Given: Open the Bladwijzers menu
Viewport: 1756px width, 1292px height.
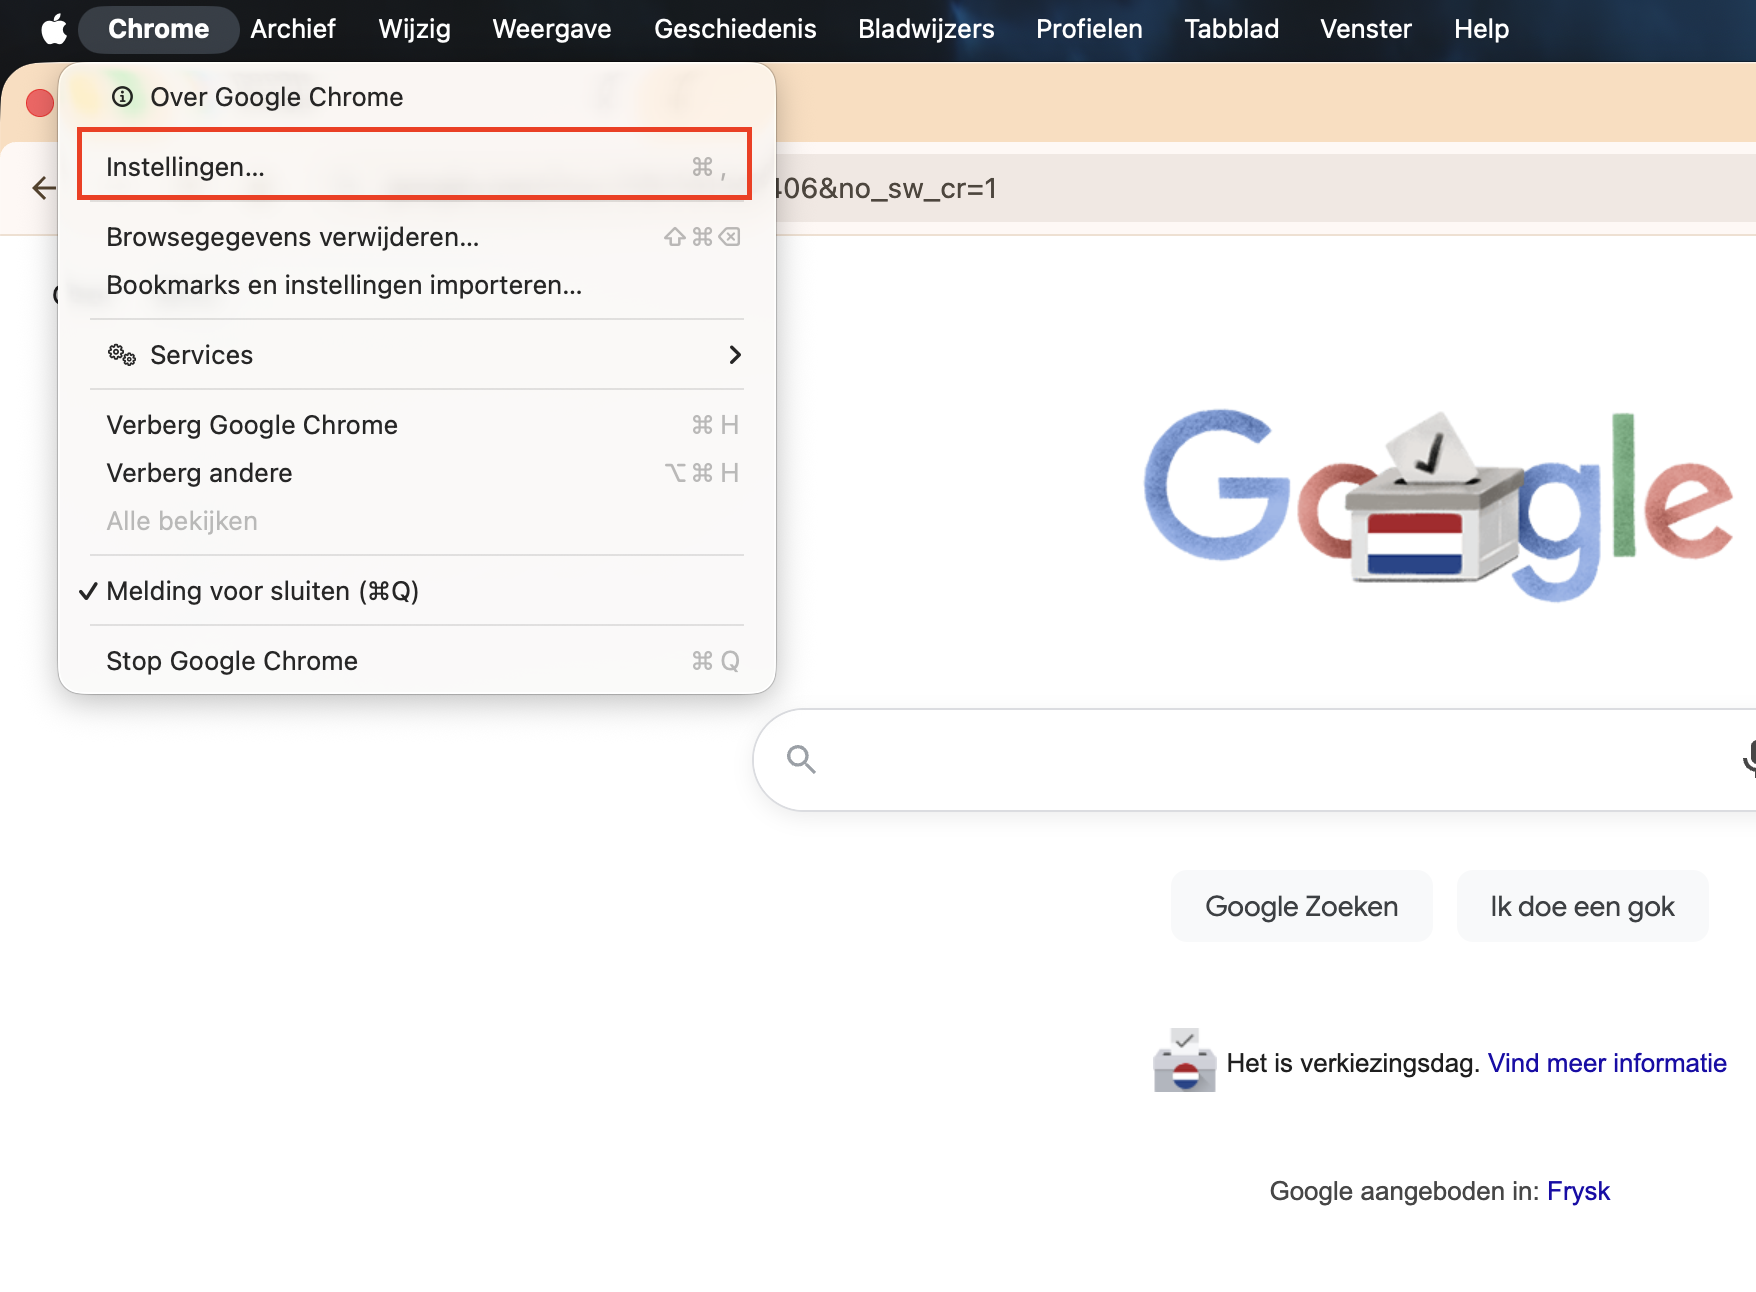Looking at the screenshot, I should tap(925, 28).
